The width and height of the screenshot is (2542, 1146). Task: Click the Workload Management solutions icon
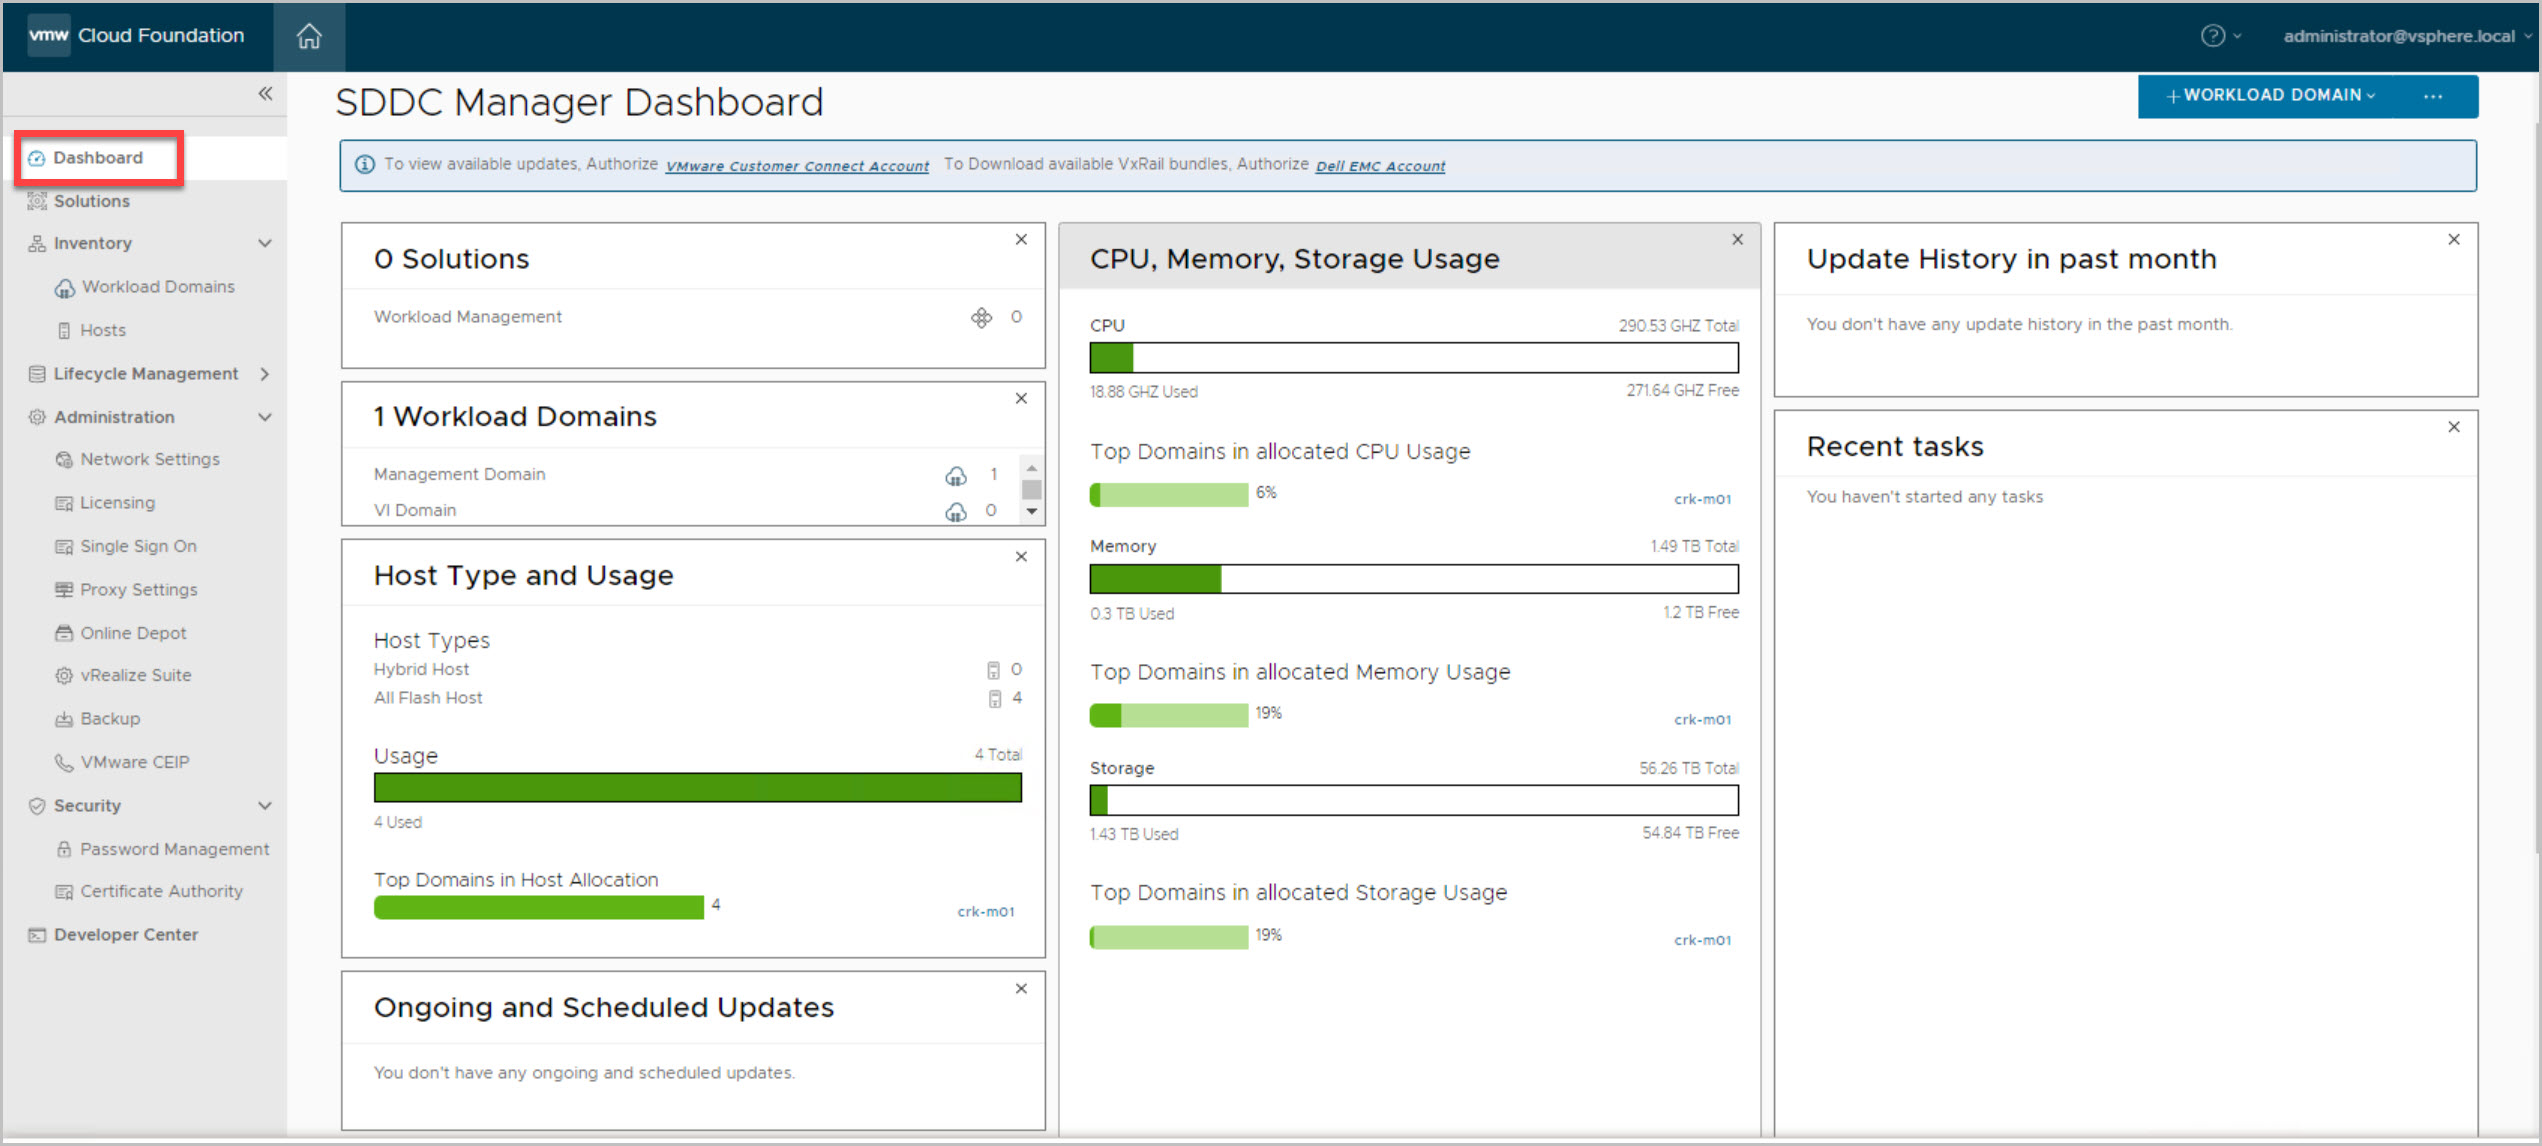click(981, 318)
